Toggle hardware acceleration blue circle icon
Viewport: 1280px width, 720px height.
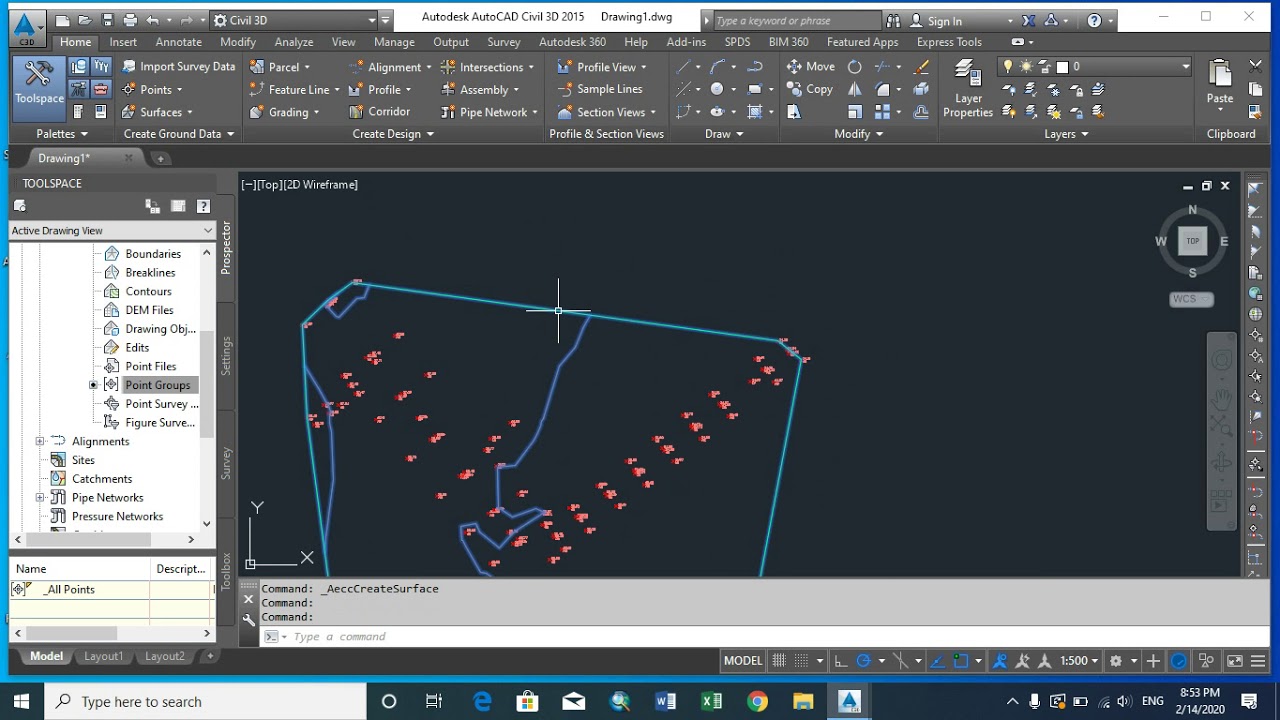(1179, 661)
